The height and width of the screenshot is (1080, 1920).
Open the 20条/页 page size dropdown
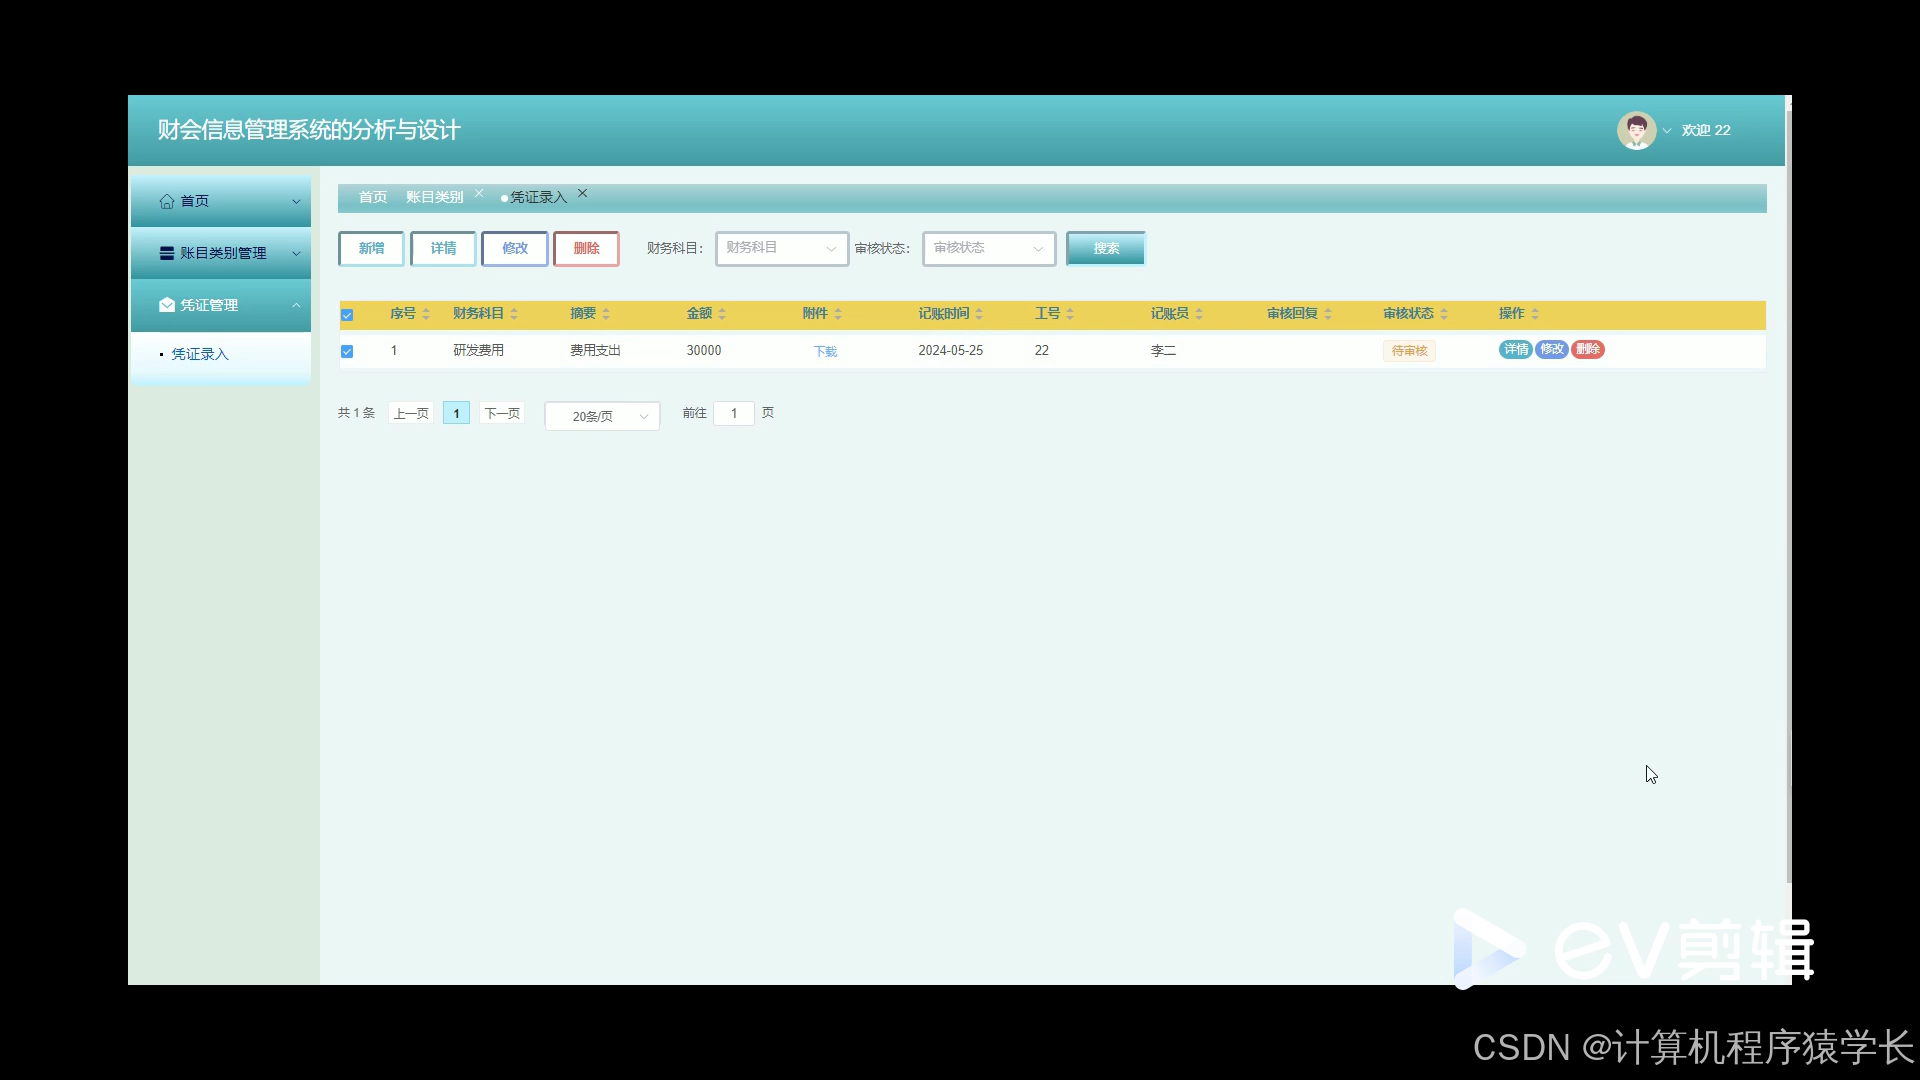(602, 416)
